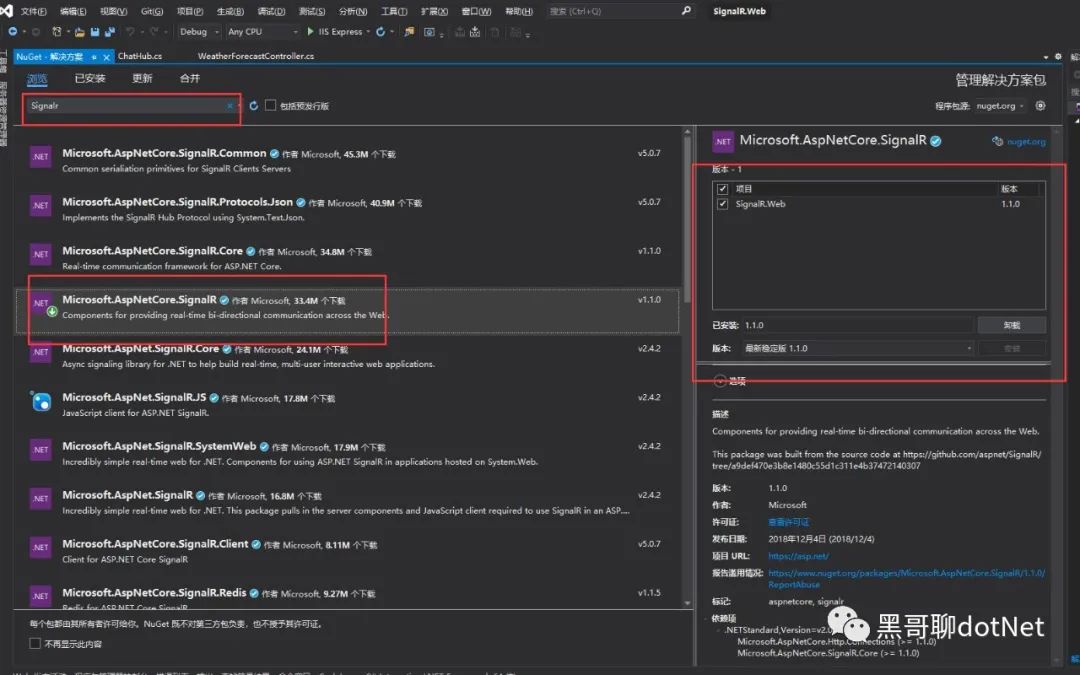Click the save all files icon
Screen dimensions: 1080x675
(x=110, y=32)
